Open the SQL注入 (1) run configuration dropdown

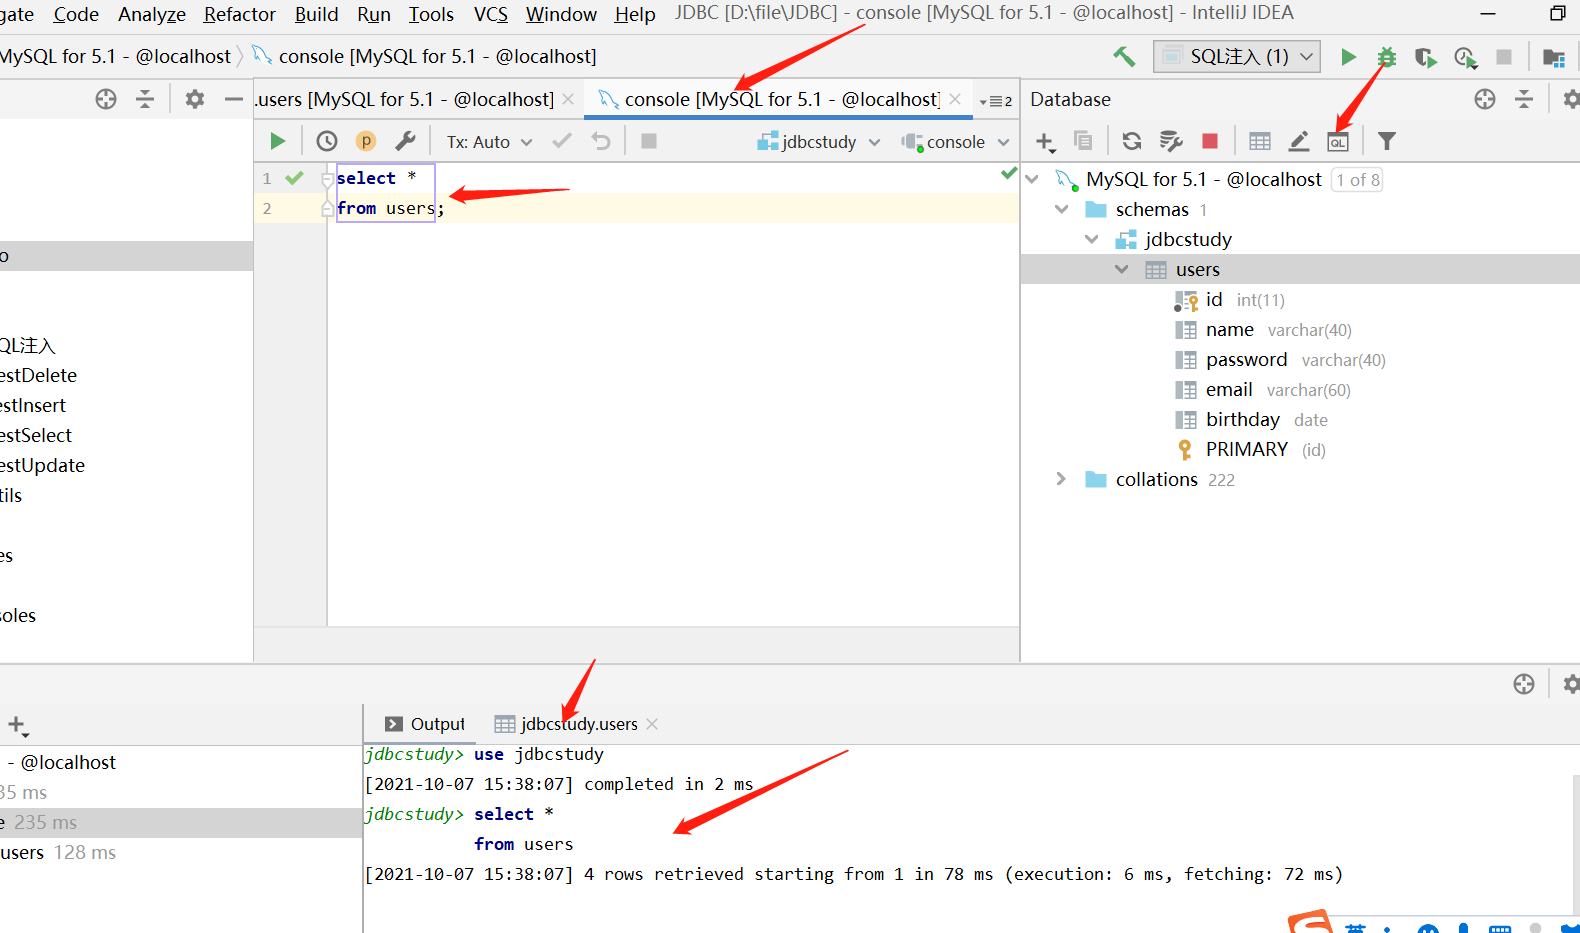[1237, 57]
